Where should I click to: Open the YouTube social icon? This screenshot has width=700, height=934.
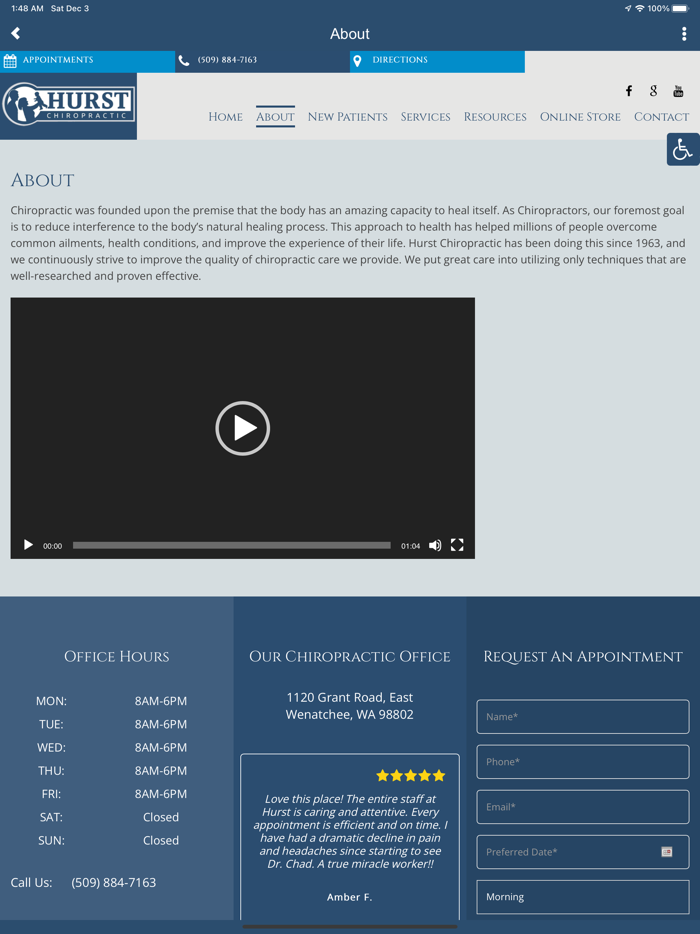point(678,91)
